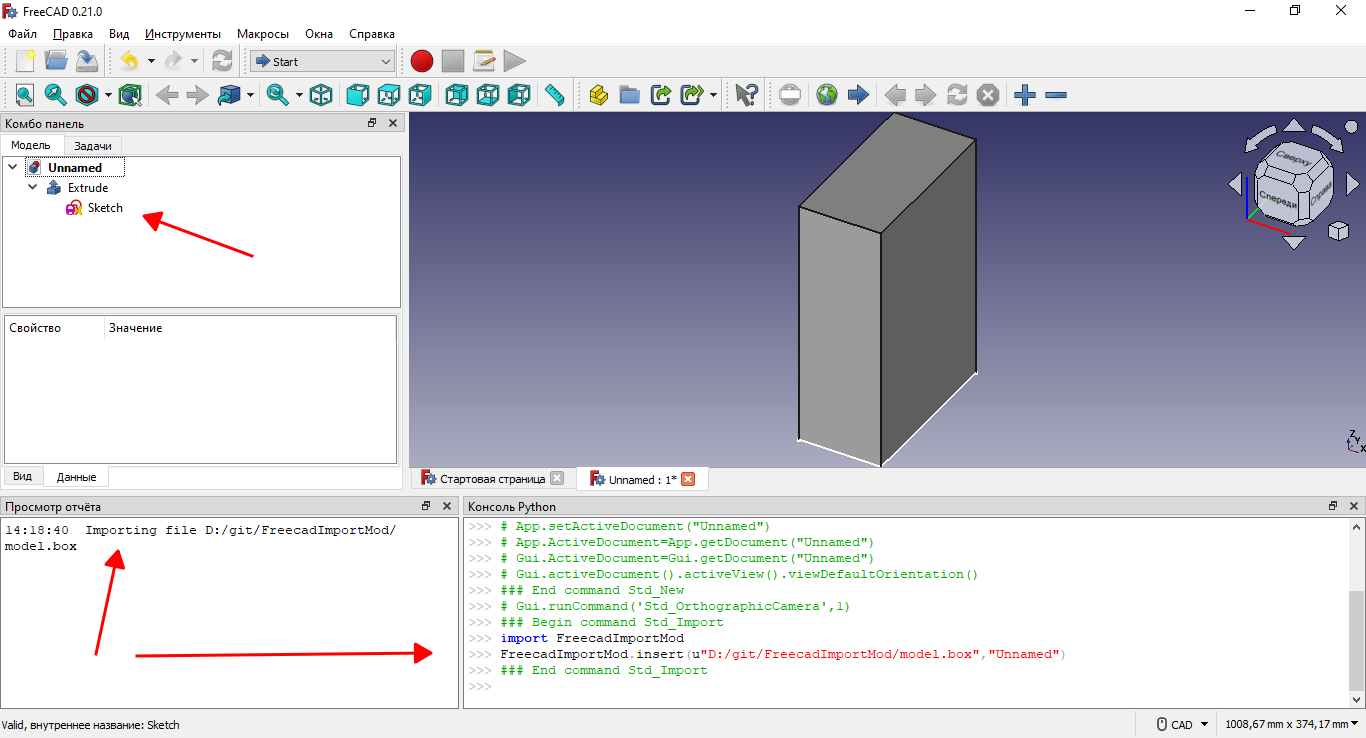The width and height of the screenshot is (1366, 738).
Task: Collapse the Extrude tree node
Action: 33,187
